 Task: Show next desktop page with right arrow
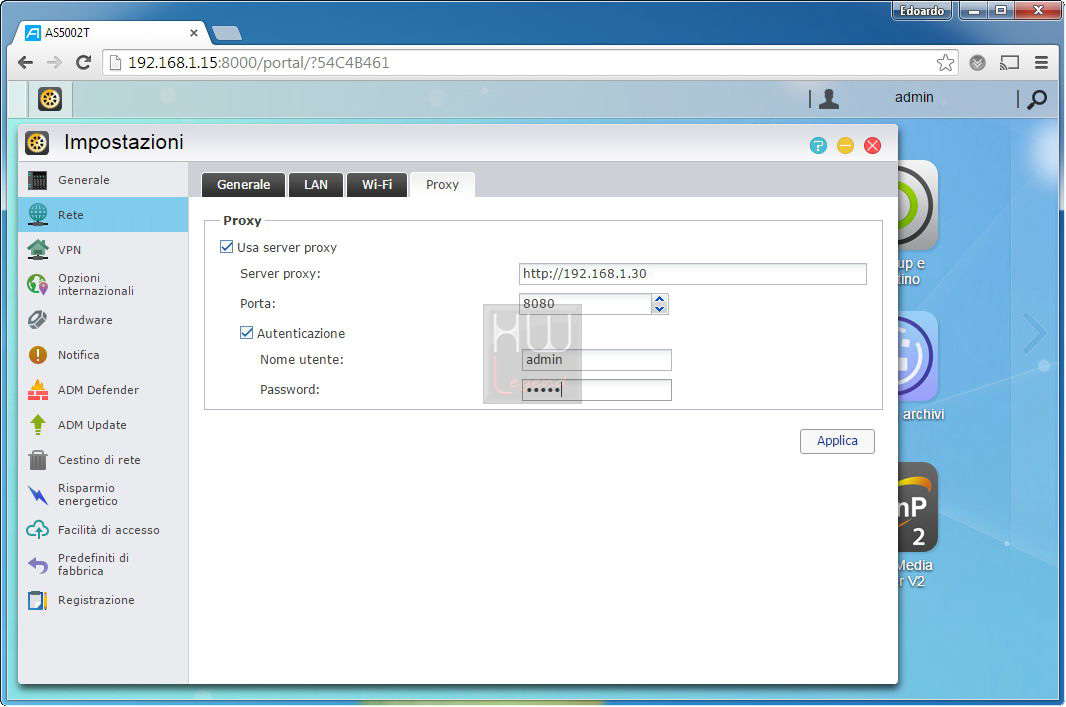pyautogui.click(x=1035, y=333)
